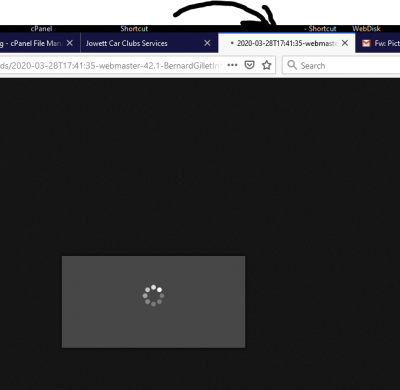Close the Jowett Car Clubs Services tab
Image resolution: width=400 pixels, height=390 pixels.
[207, 43]
